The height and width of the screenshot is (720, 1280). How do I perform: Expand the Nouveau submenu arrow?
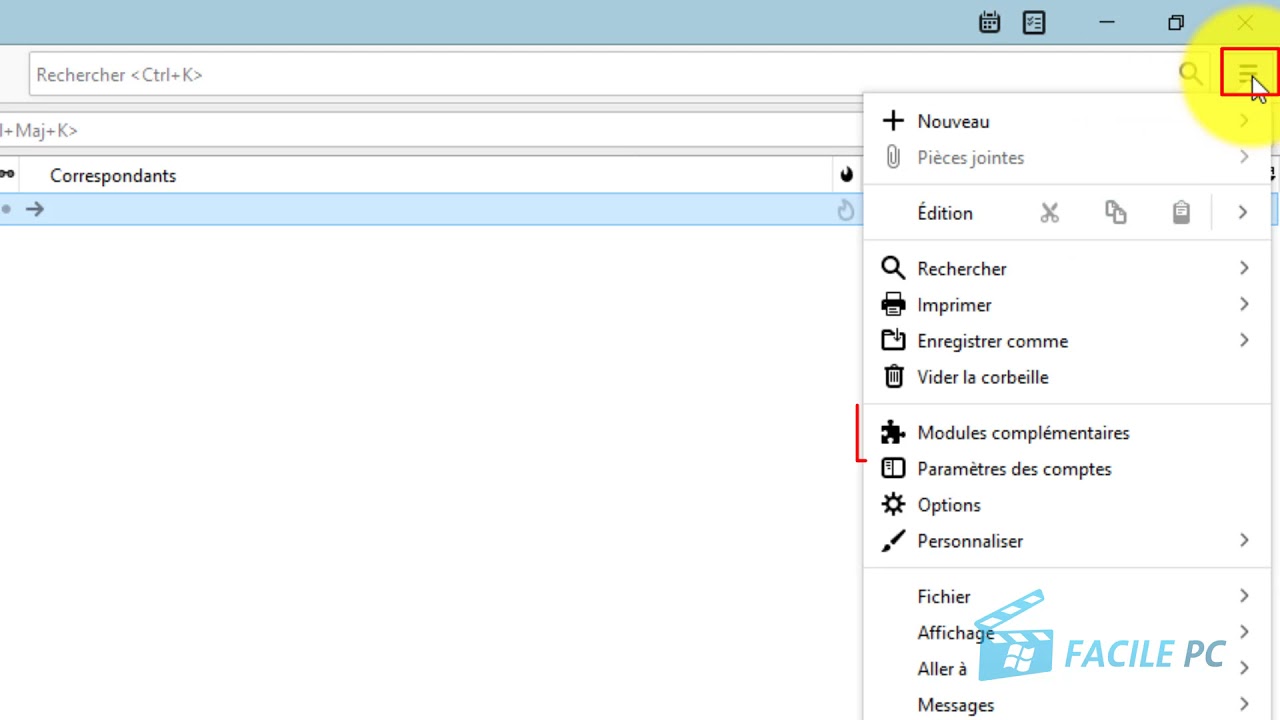point(1244,121)
